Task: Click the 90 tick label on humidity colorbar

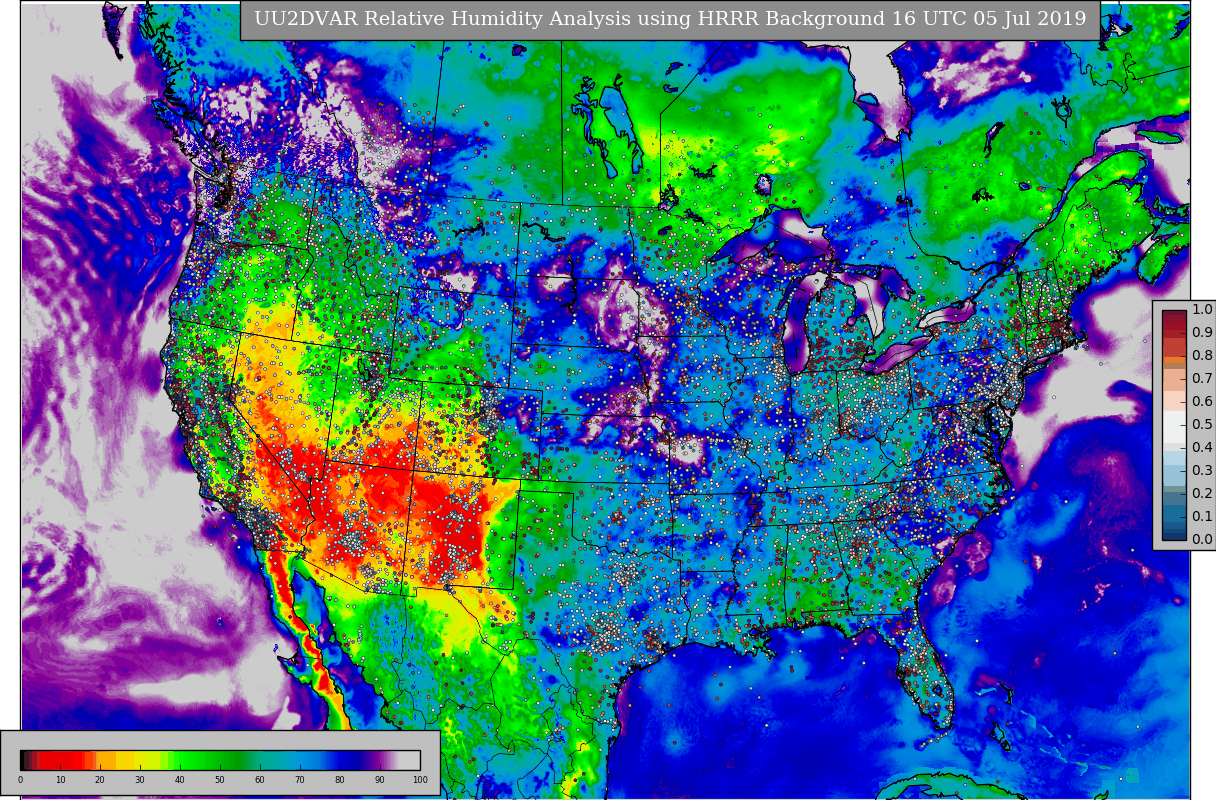Action: pyautogui.click(x=380, y=780)
